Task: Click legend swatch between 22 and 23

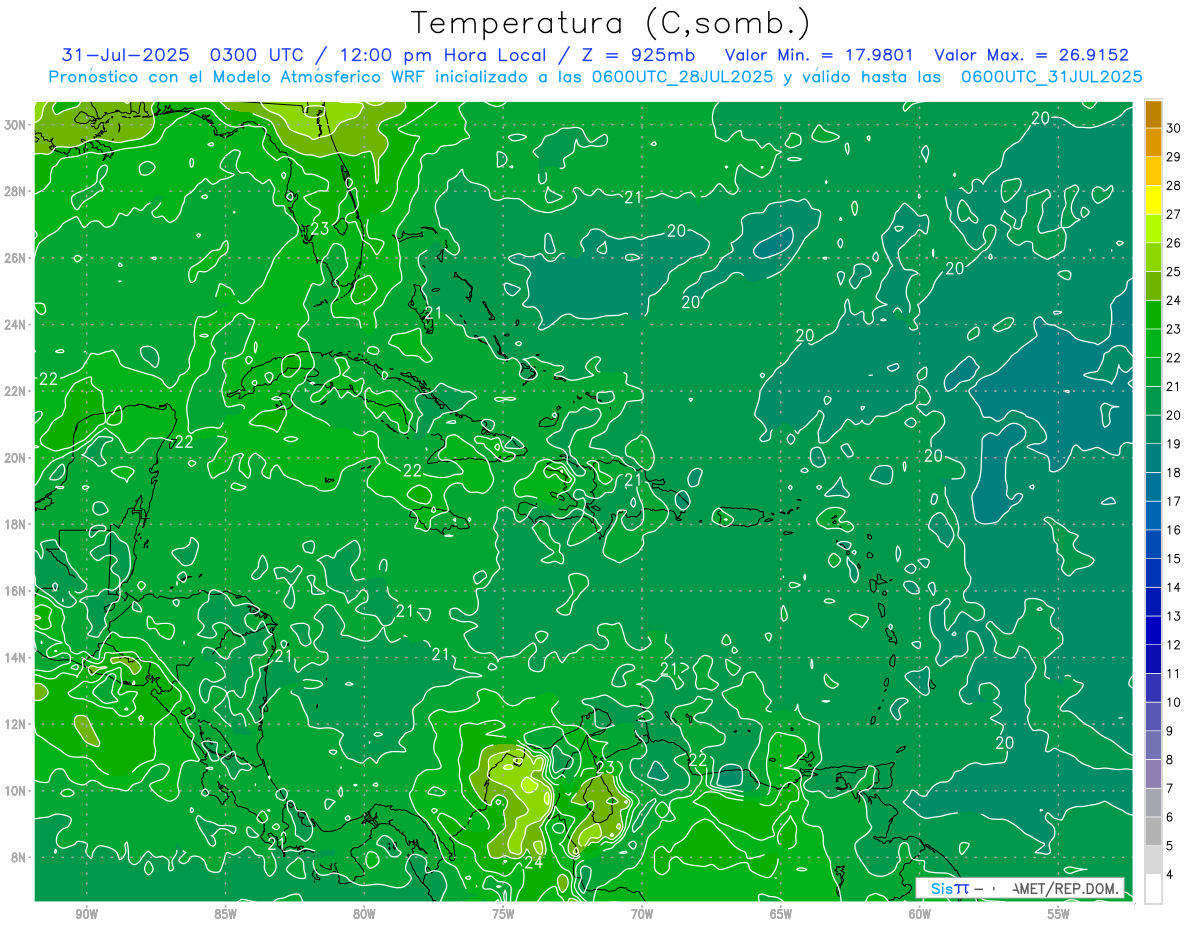Action: [1153, 344]
